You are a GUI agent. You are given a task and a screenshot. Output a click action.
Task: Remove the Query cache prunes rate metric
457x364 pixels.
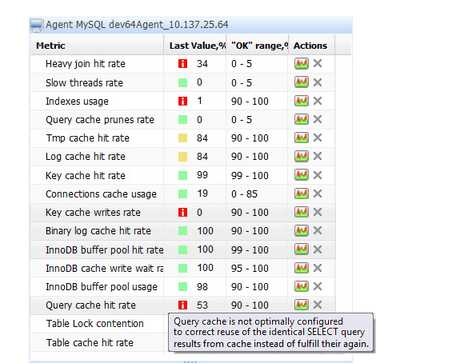pyautogui.click(x=318, y=119)
